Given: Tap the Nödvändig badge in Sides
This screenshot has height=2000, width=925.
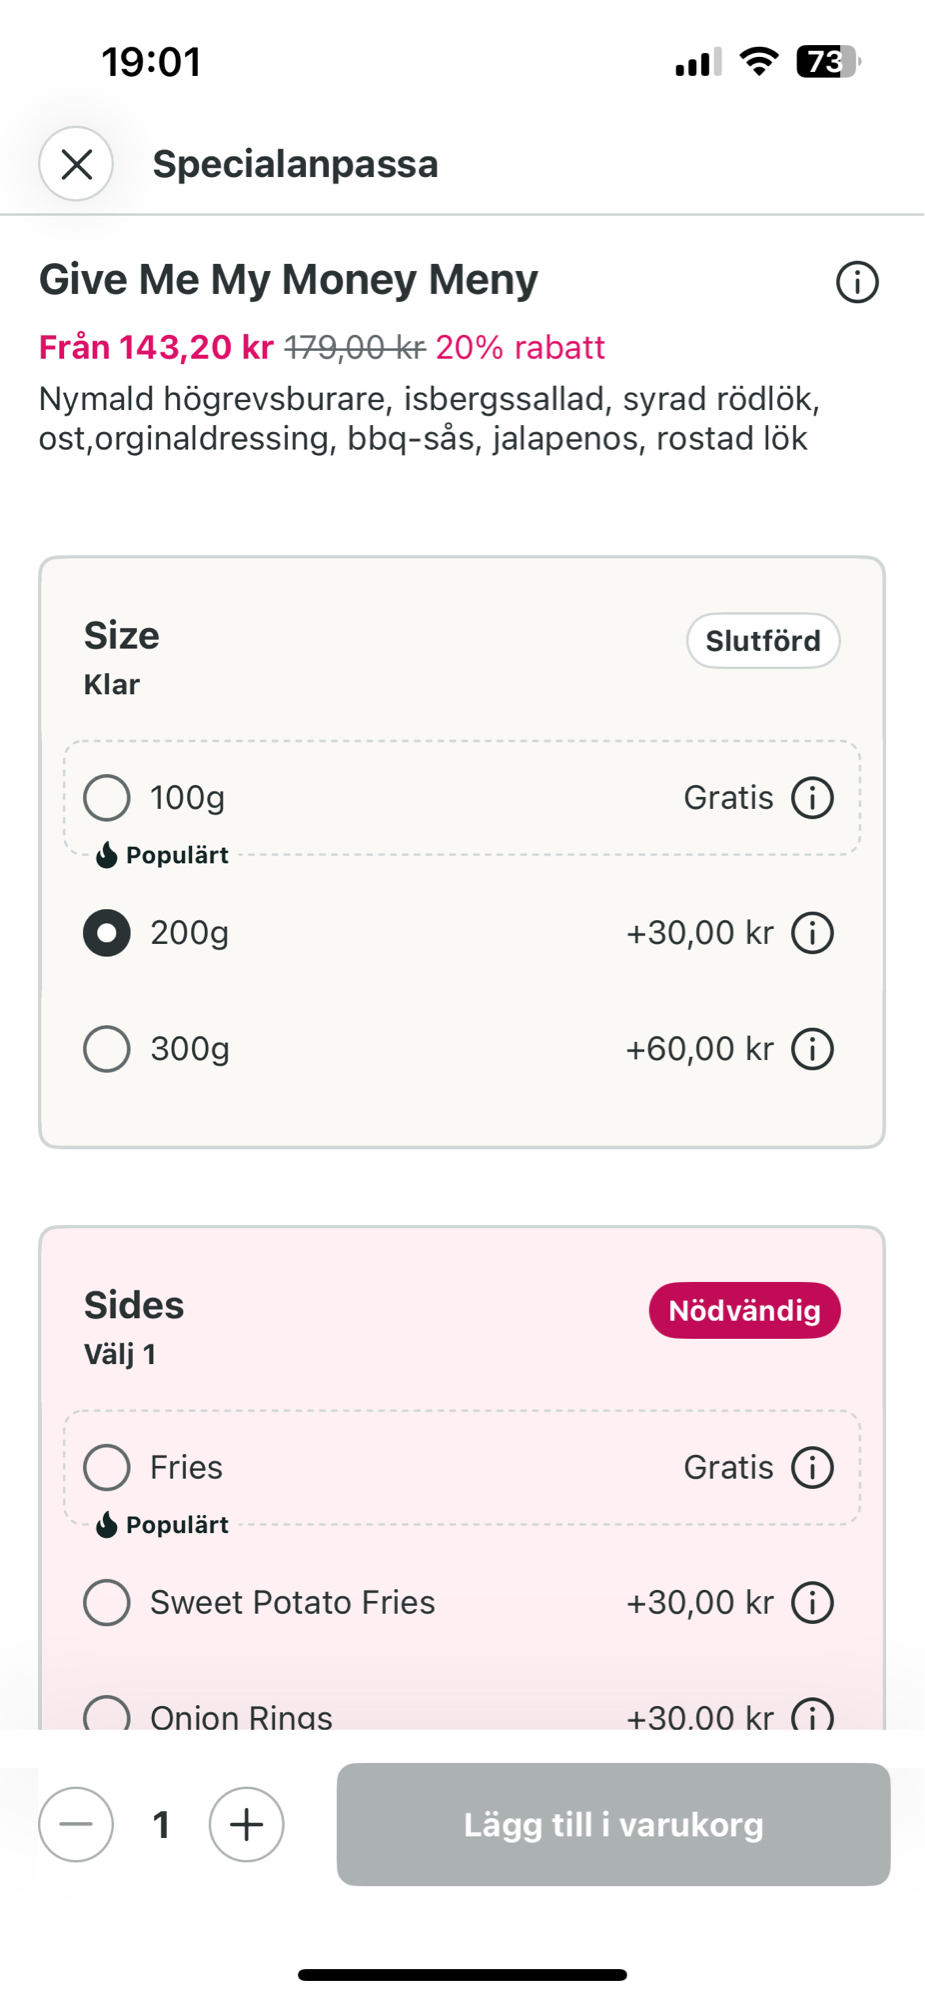Looking at the screenshot, I should click(744, 1310).
